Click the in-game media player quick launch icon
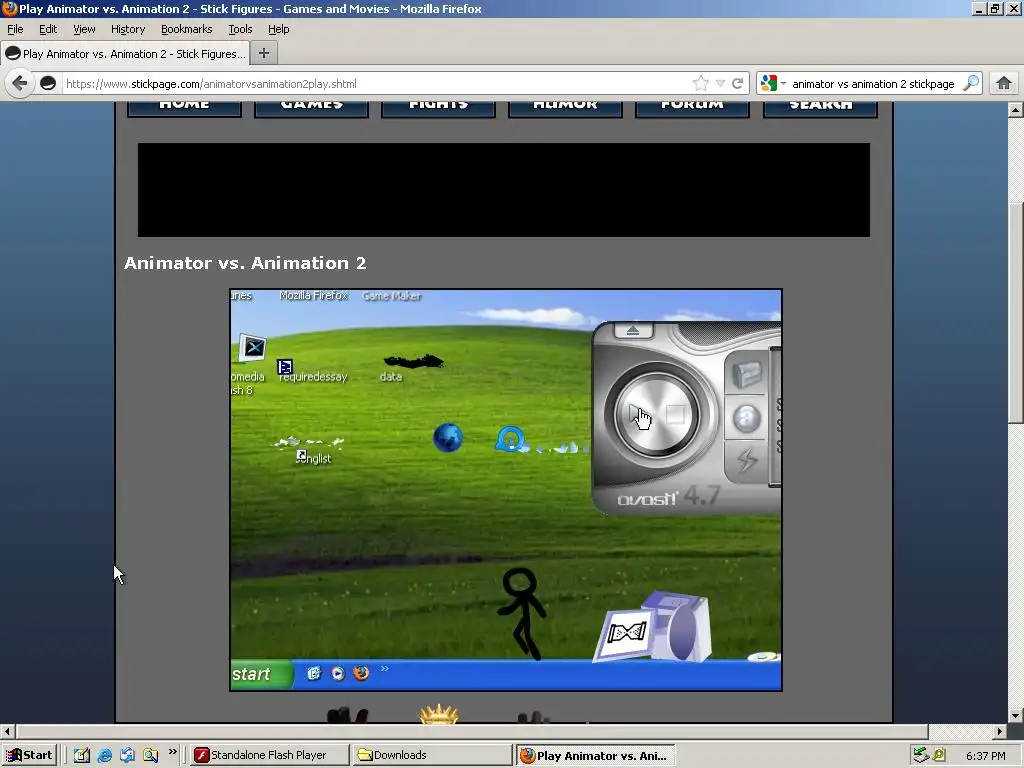1024x768 pixels. coord(338,673)
